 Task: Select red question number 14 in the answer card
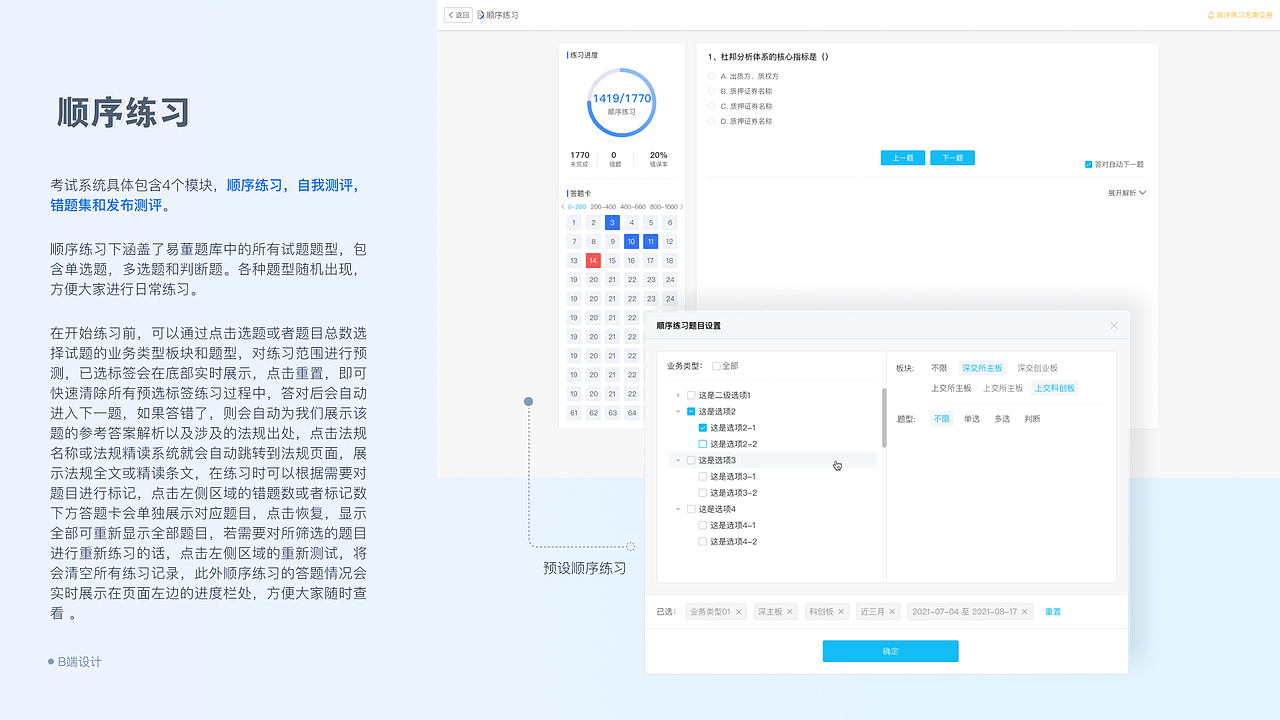(592, 260)
